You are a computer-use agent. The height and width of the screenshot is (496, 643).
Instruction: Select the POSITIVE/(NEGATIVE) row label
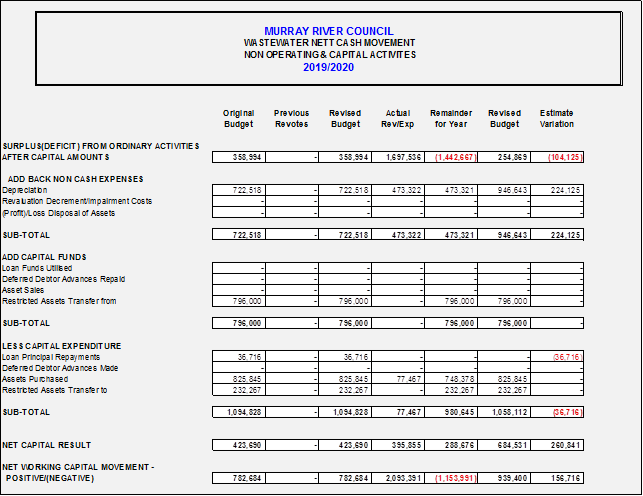[50, 478]
